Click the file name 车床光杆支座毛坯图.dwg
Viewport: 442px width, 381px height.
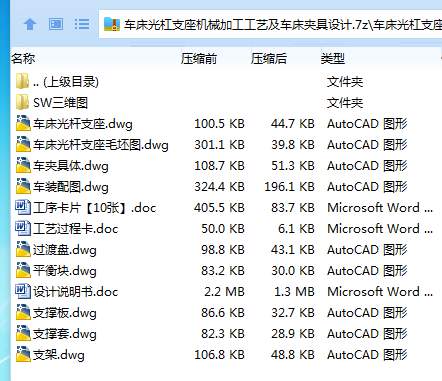(101, 145)
